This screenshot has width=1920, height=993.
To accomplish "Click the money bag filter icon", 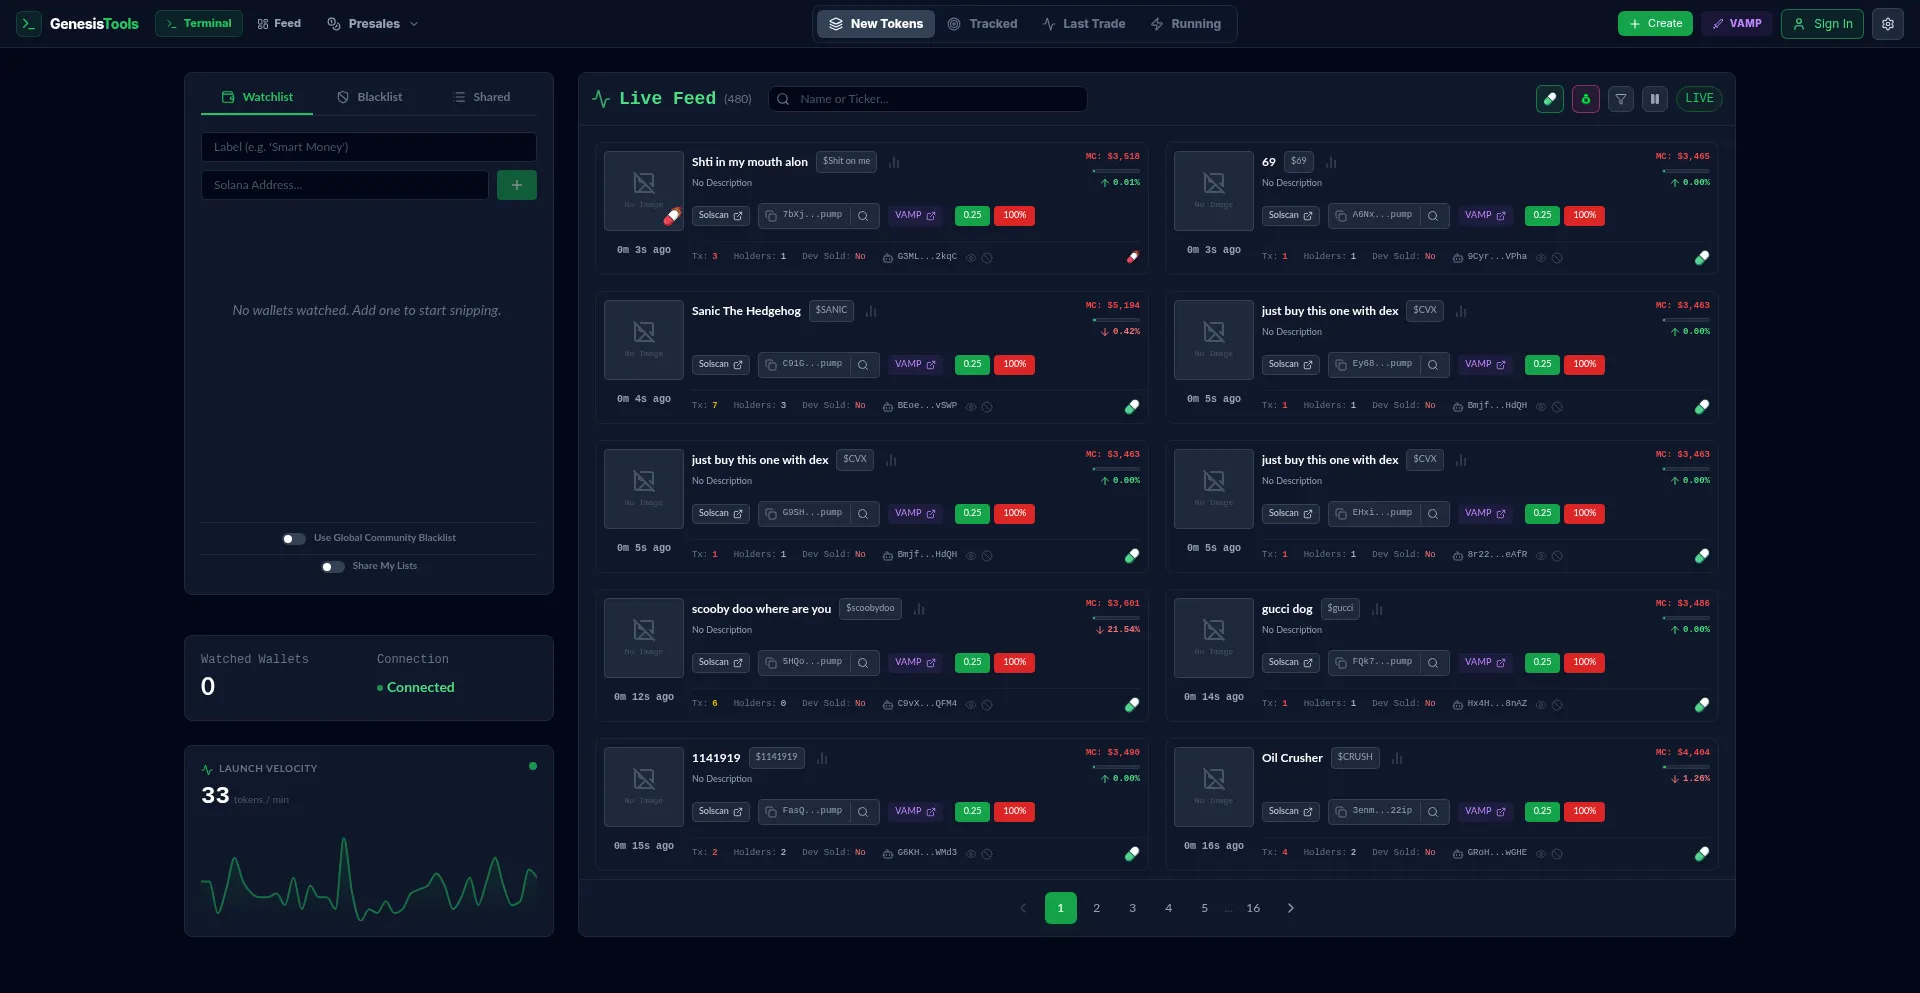I will click(x=1585, y=99).
